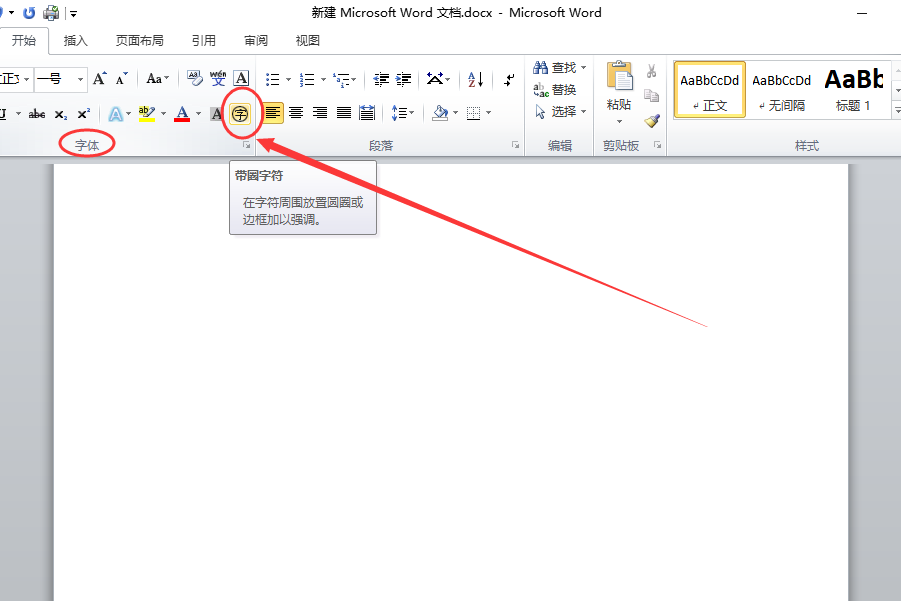The image size is (901, 601).
Task: Switch to the 插入 (Insert) tab
Action: tap(76, 41)
